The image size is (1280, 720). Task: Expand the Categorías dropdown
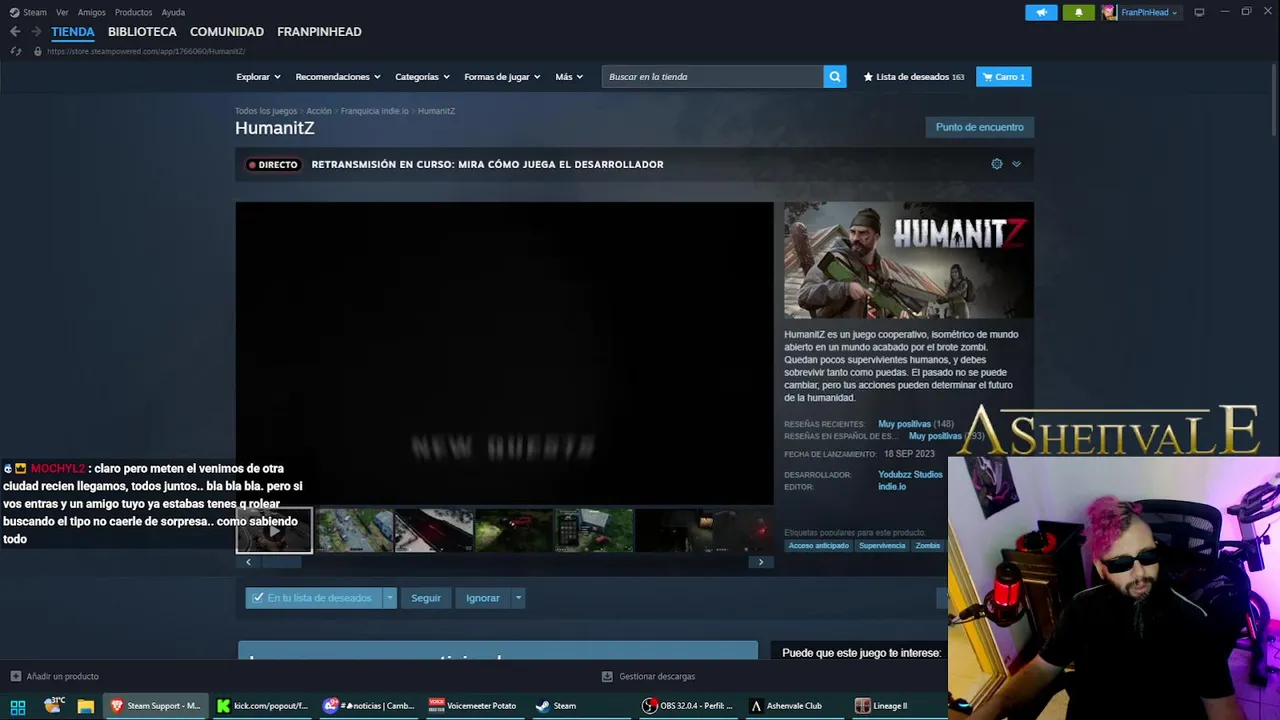(422, 77)
